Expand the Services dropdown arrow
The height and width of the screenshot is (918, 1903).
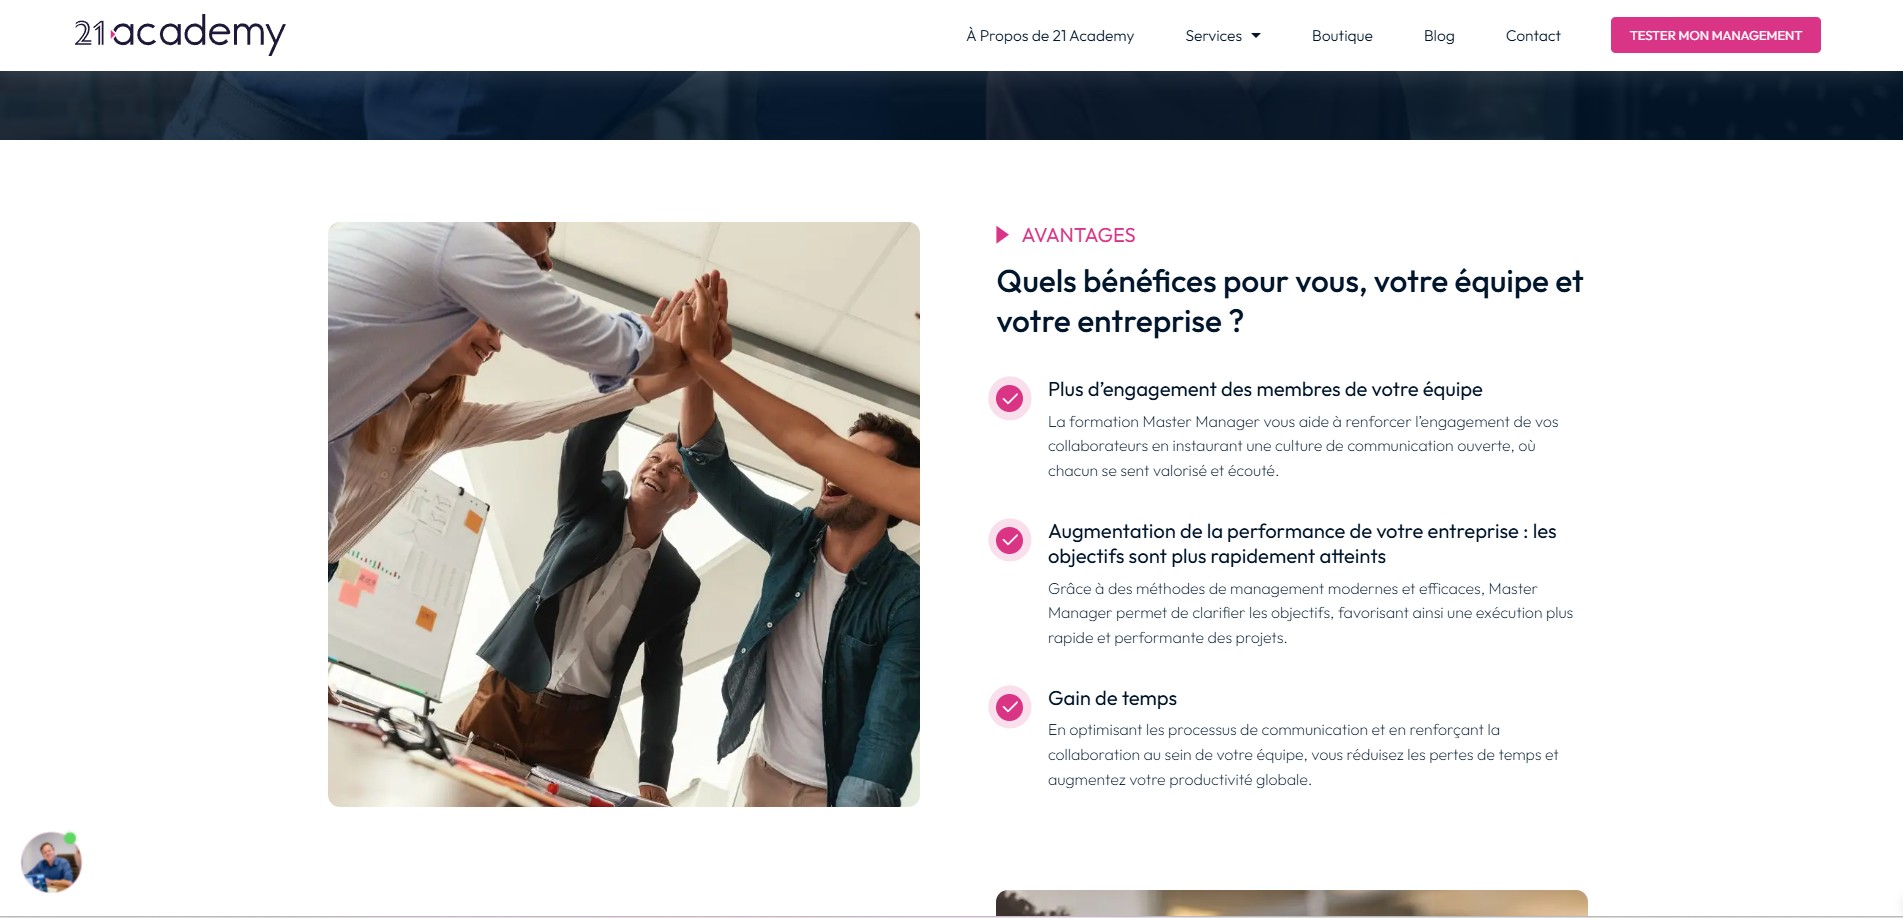coord(1256,36)
